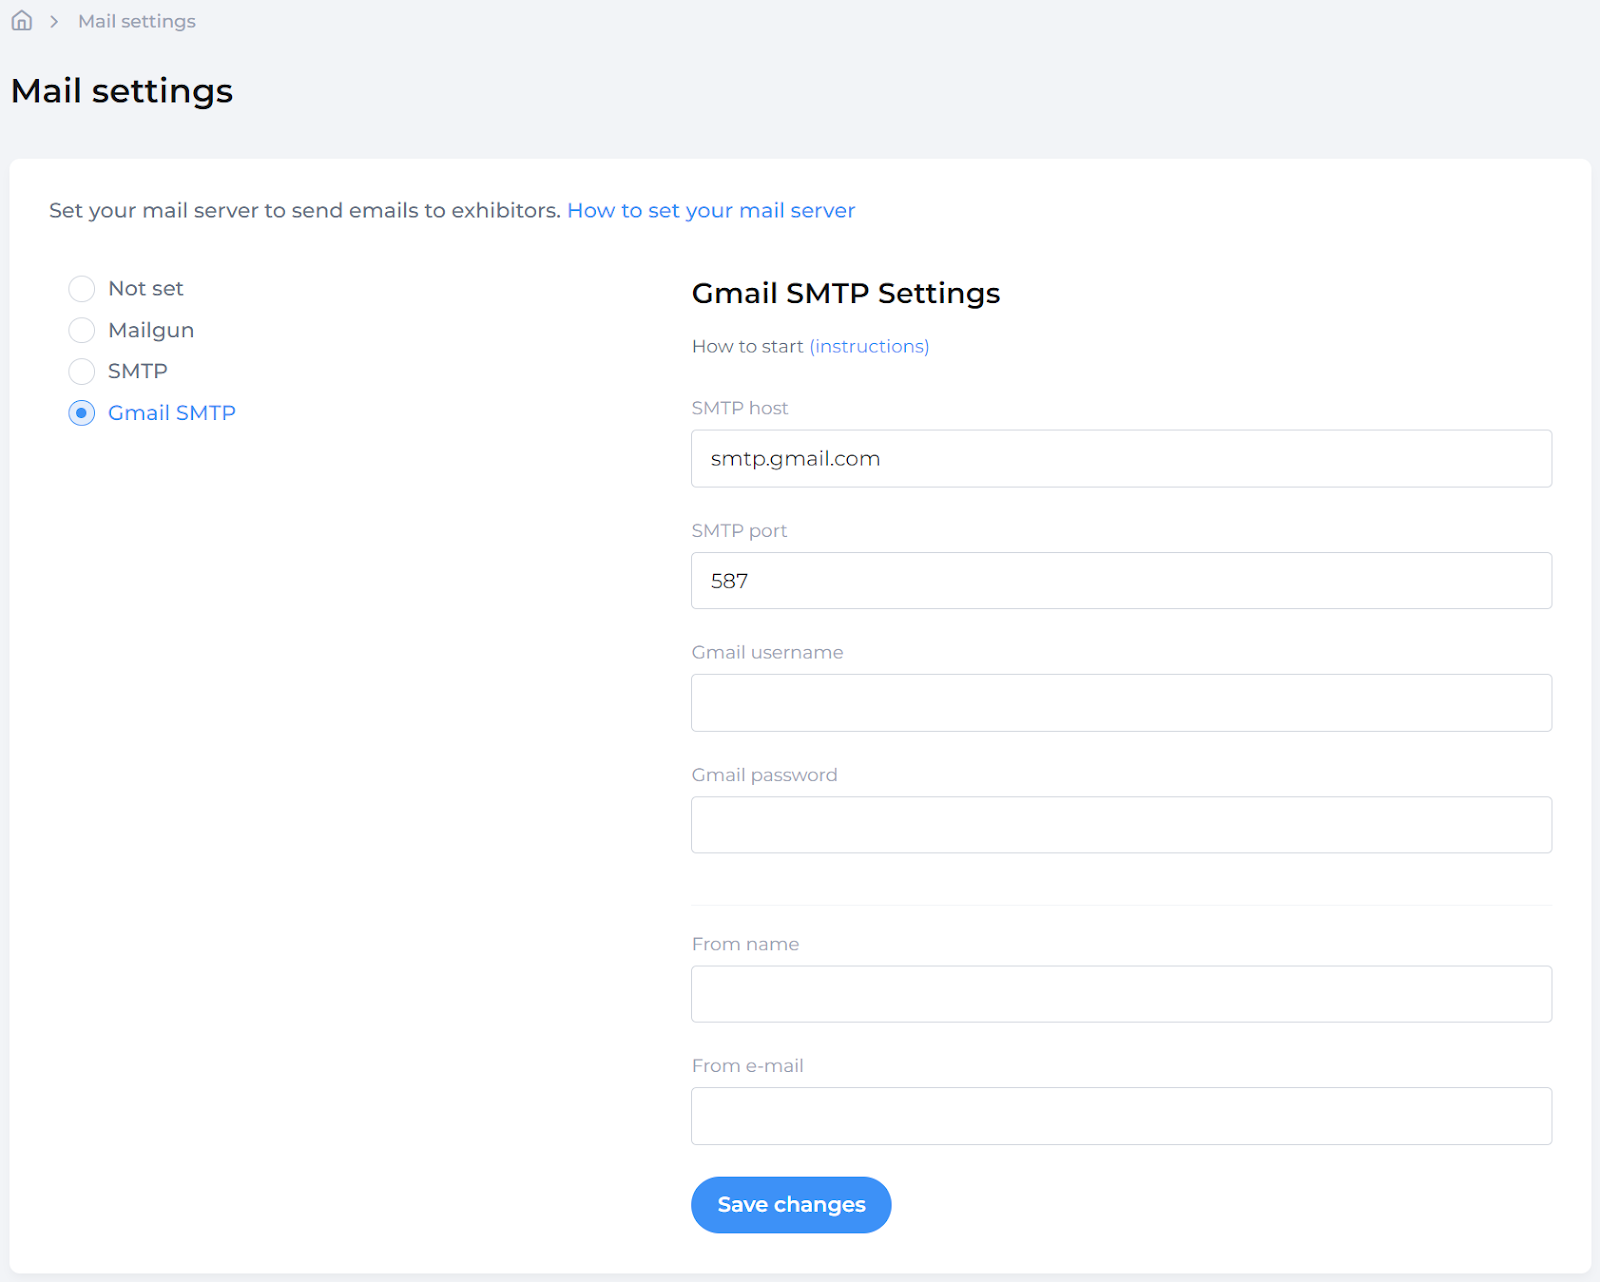Open the (instructions) link
The width and height of the screenshot is (1600, 1282).
tap(869, 346)
